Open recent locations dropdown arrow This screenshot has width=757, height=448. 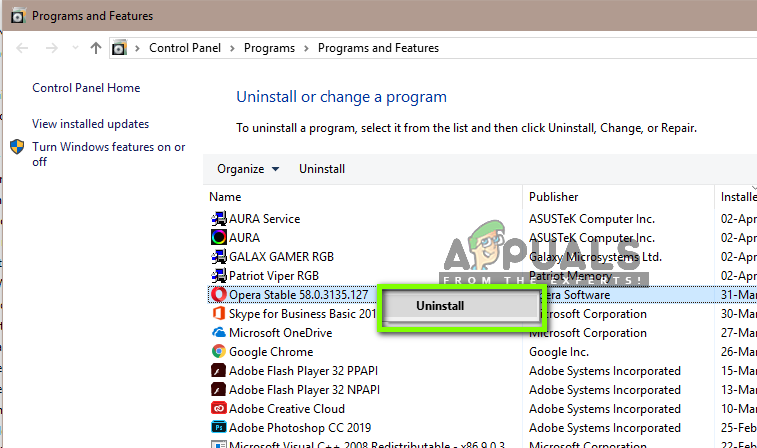click(75, 47)
